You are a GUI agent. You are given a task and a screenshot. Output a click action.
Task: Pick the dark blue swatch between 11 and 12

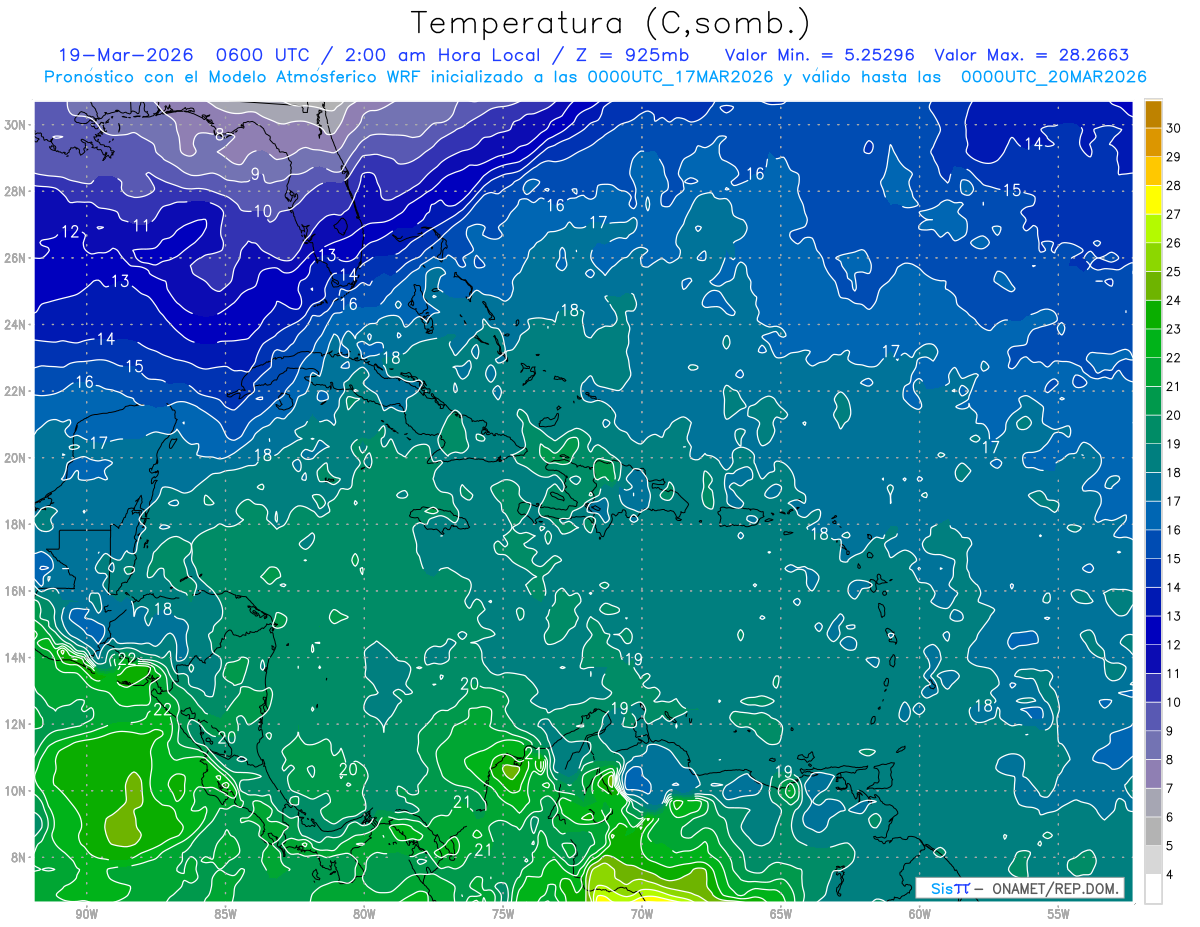pos(1153,659)
